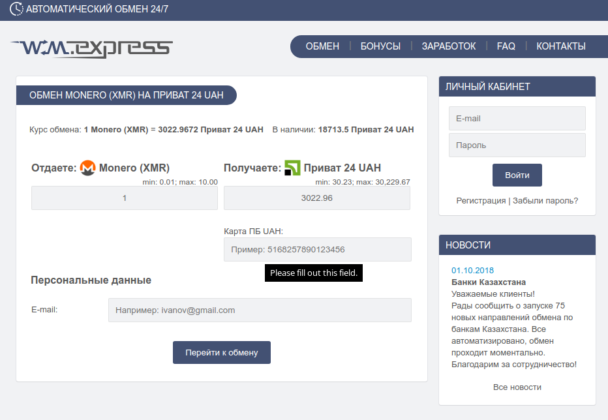Open the FAQ menu item
The height and width of the screenshot is (420, 608).
click(x=506, y=47)
